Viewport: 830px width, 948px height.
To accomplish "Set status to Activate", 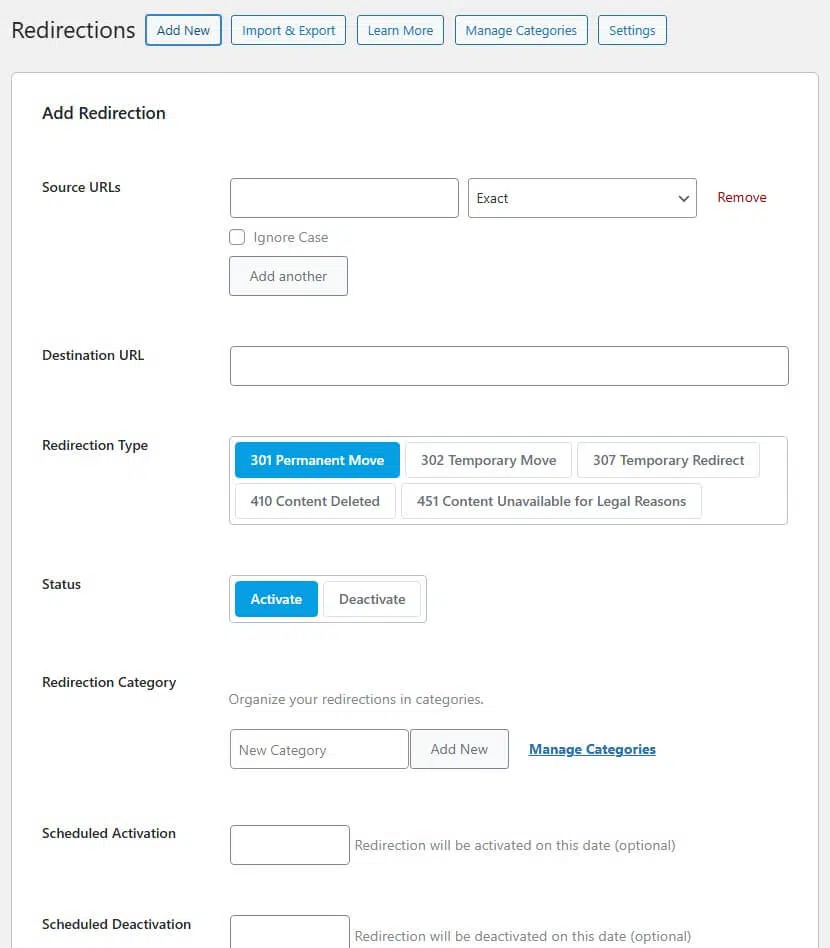I will (276, 599).
